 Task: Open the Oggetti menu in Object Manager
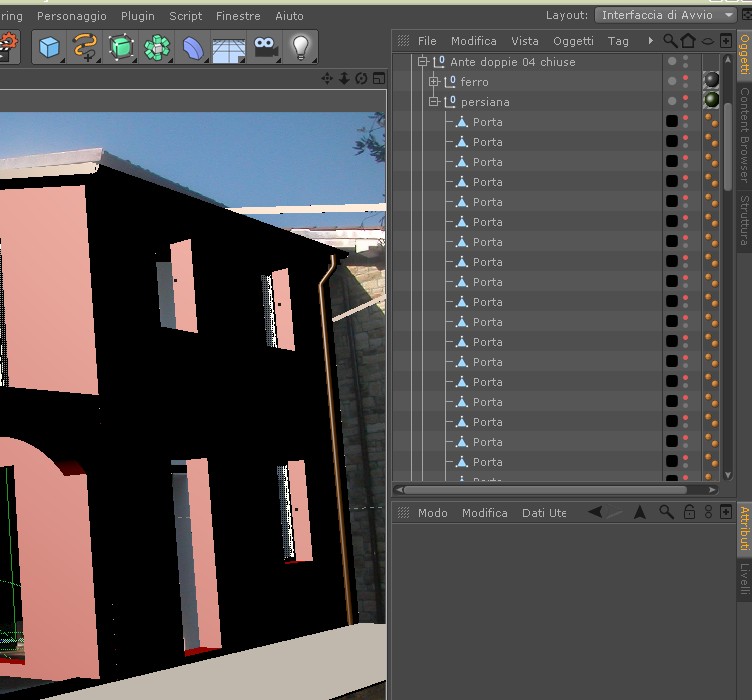pos(573,41)
